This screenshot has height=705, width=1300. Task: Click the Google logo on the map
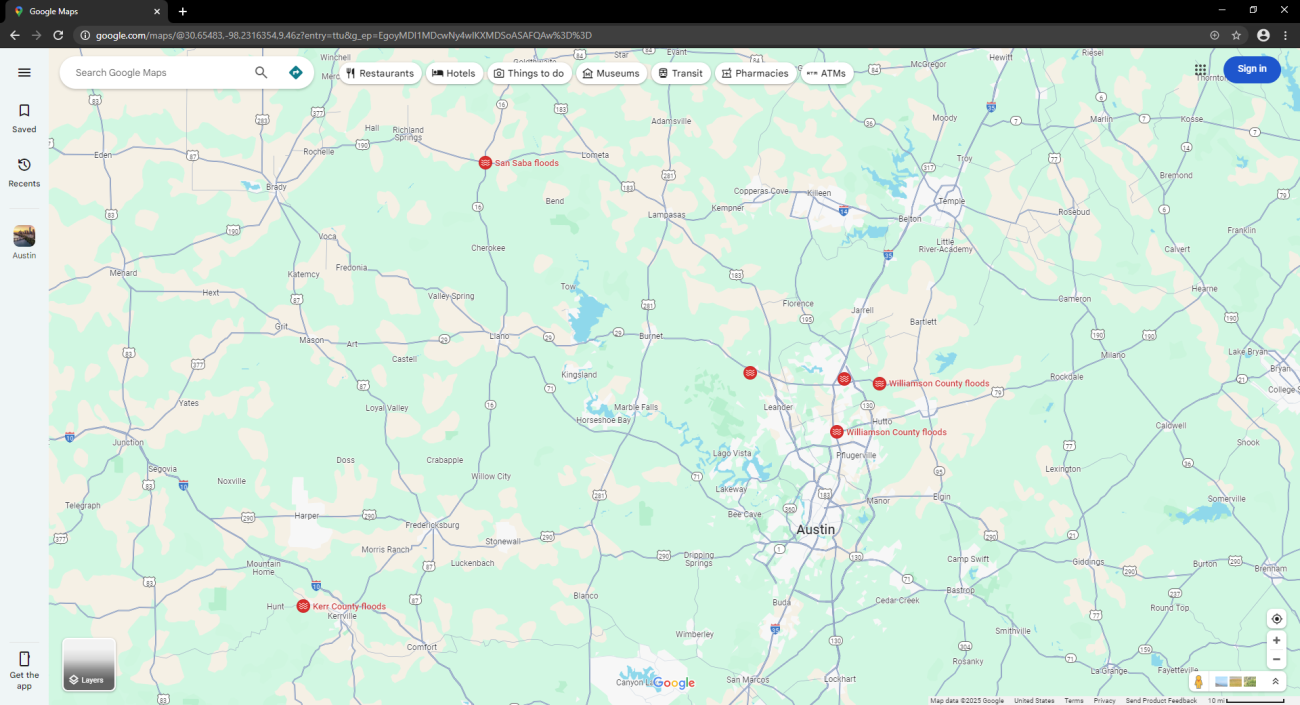[x=673, y=683]
